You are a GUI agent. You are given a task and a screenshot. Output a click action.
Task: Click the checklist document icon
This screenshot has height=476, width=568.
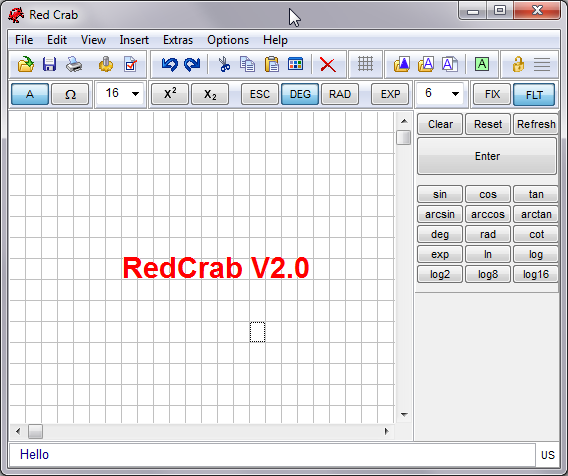(130, 64)
